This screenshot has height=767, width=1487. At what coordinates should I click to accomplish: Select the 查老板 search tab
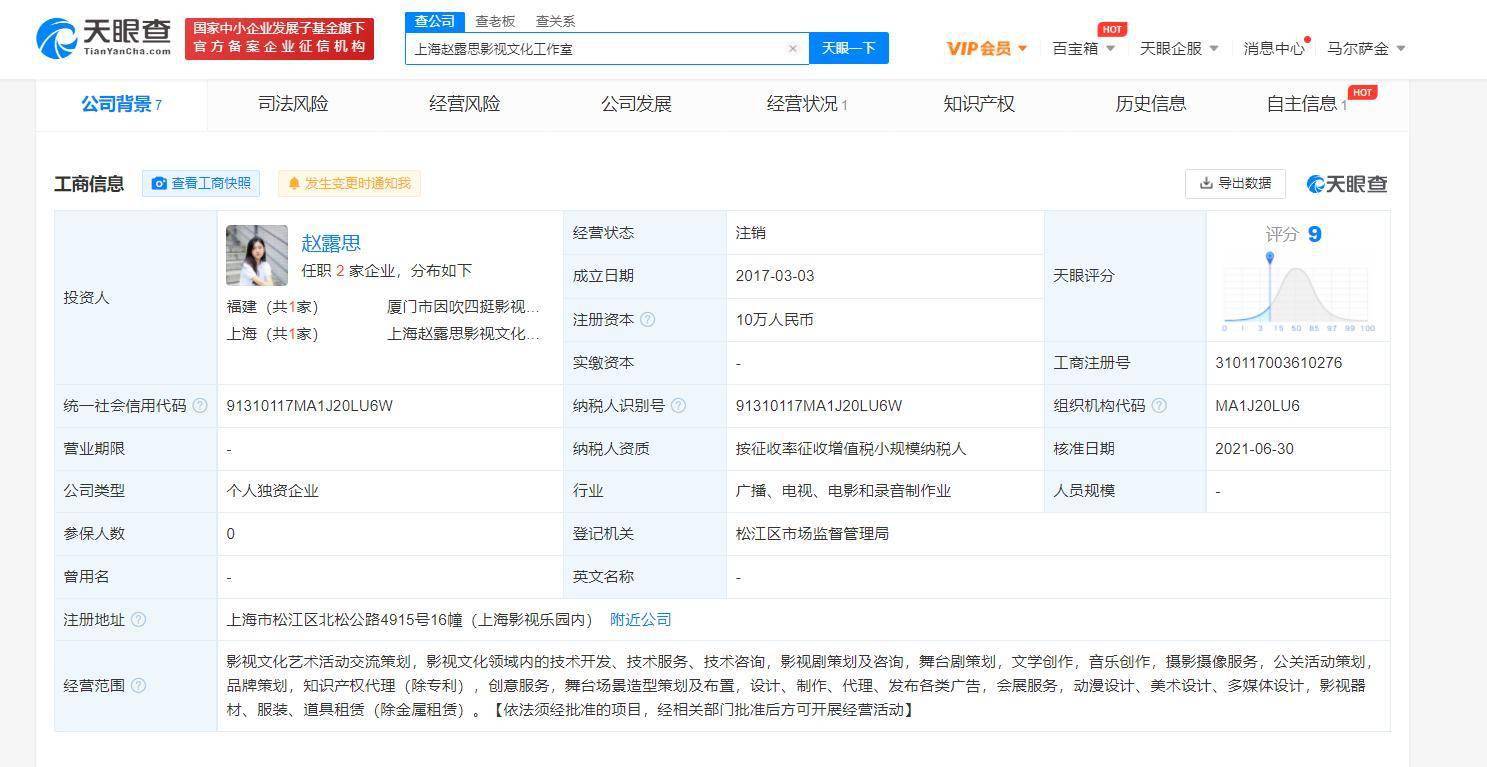click(495, 21)
